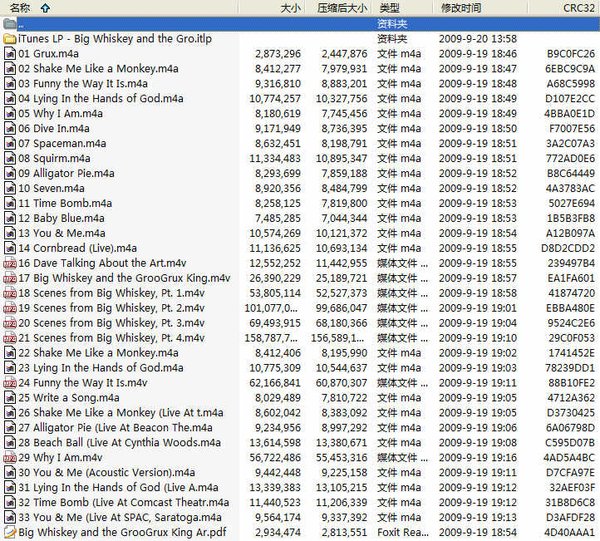The image size is (600, 541).
Task: Click the sort arrow beside 名称
Action: 45,8
